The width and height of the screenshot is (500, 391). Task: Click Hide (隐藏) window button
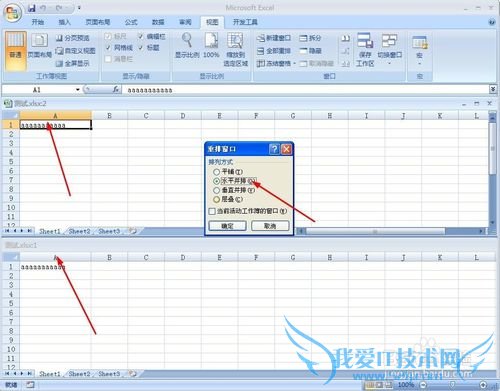pyautogui.click(x=310, y=51)
